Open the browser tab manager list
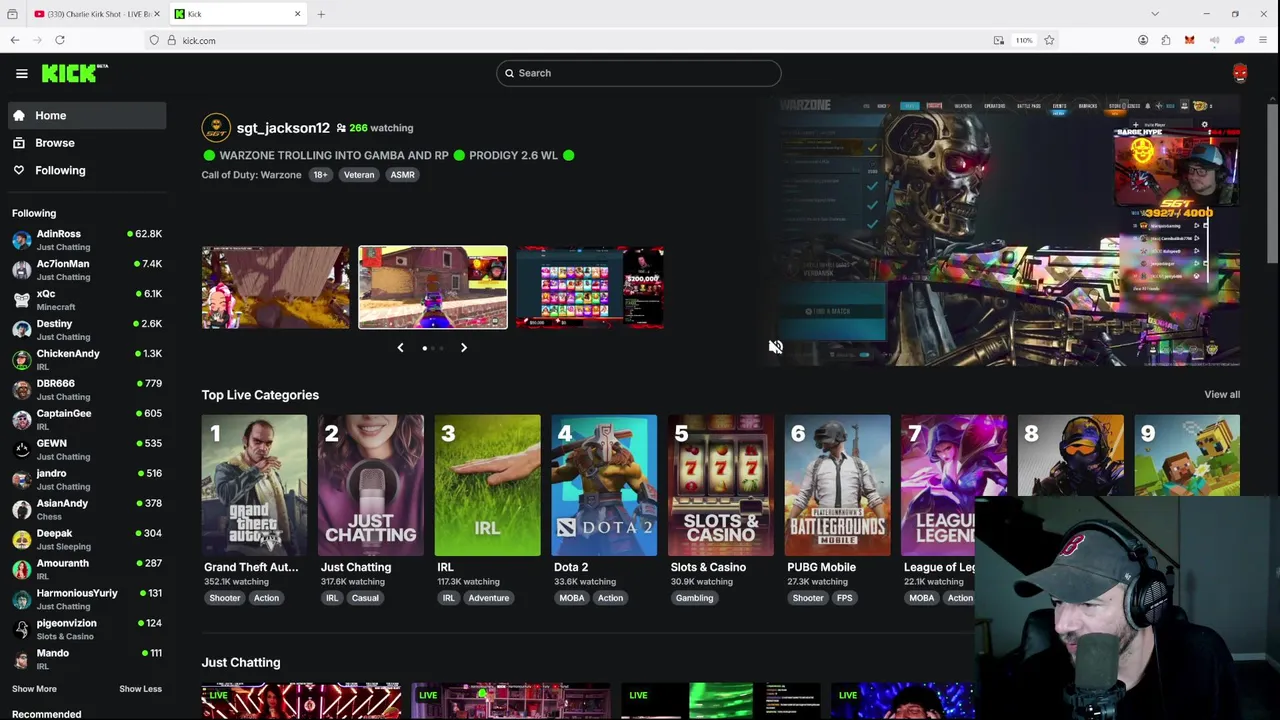The height and width of the screenshot is (720, 1280). click(x=1155, y=14)
